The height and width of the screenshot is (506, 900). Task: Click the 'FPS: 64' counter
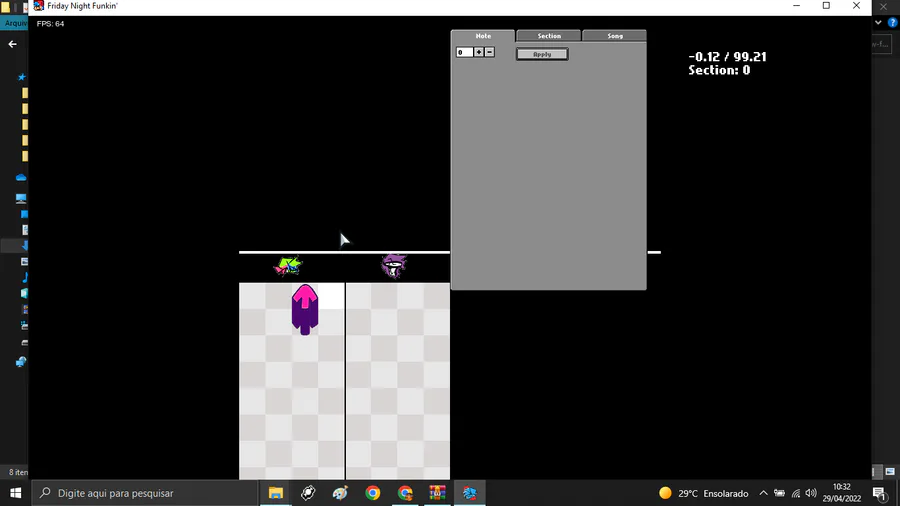coord(51,24)
